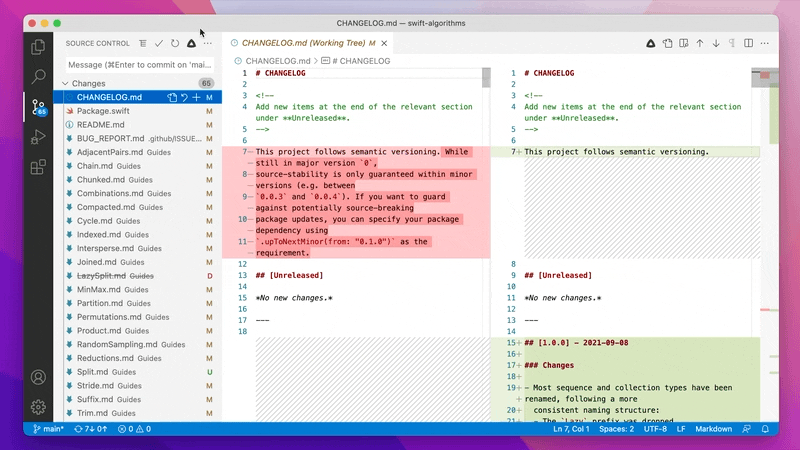The width and height of the screenshot is (800, 450).
Task: Open Source Control more actions ellipsis
Action: coord(208,43)
